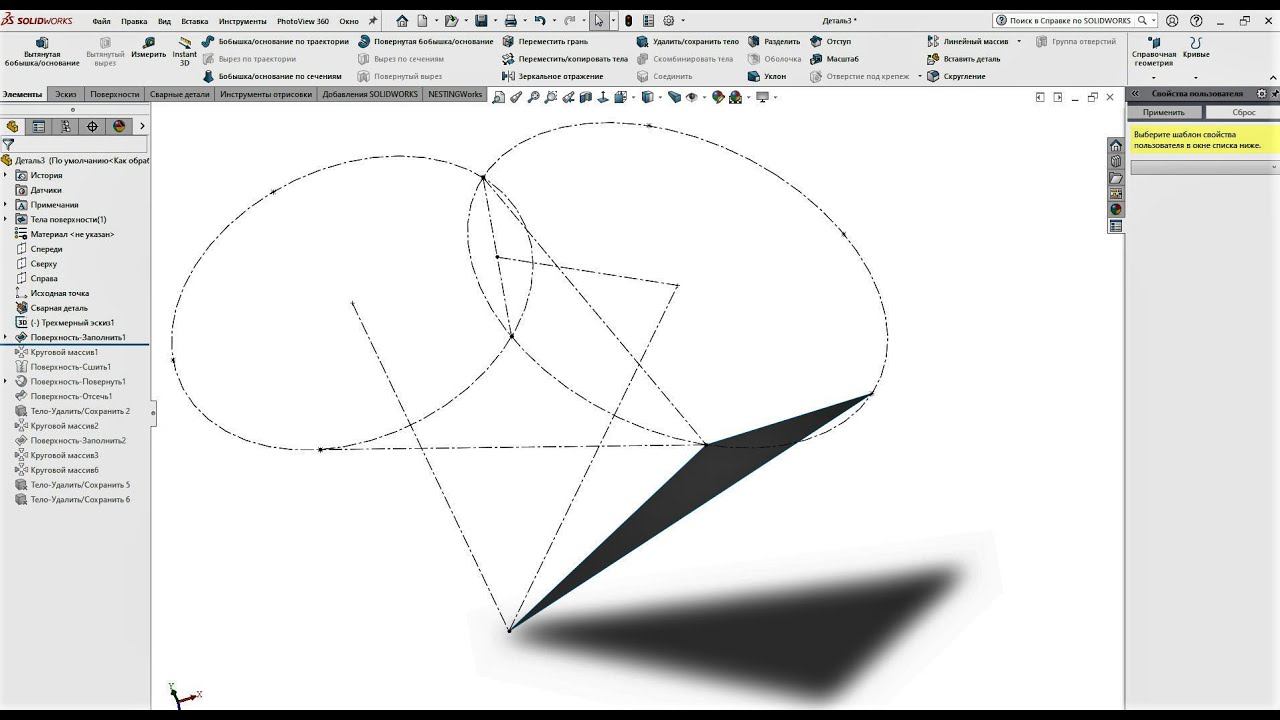The height and width of the screenshot is (720, 1280).
Task: Expand Поверхность-Заполнить1 node
Action: [6, 337]
